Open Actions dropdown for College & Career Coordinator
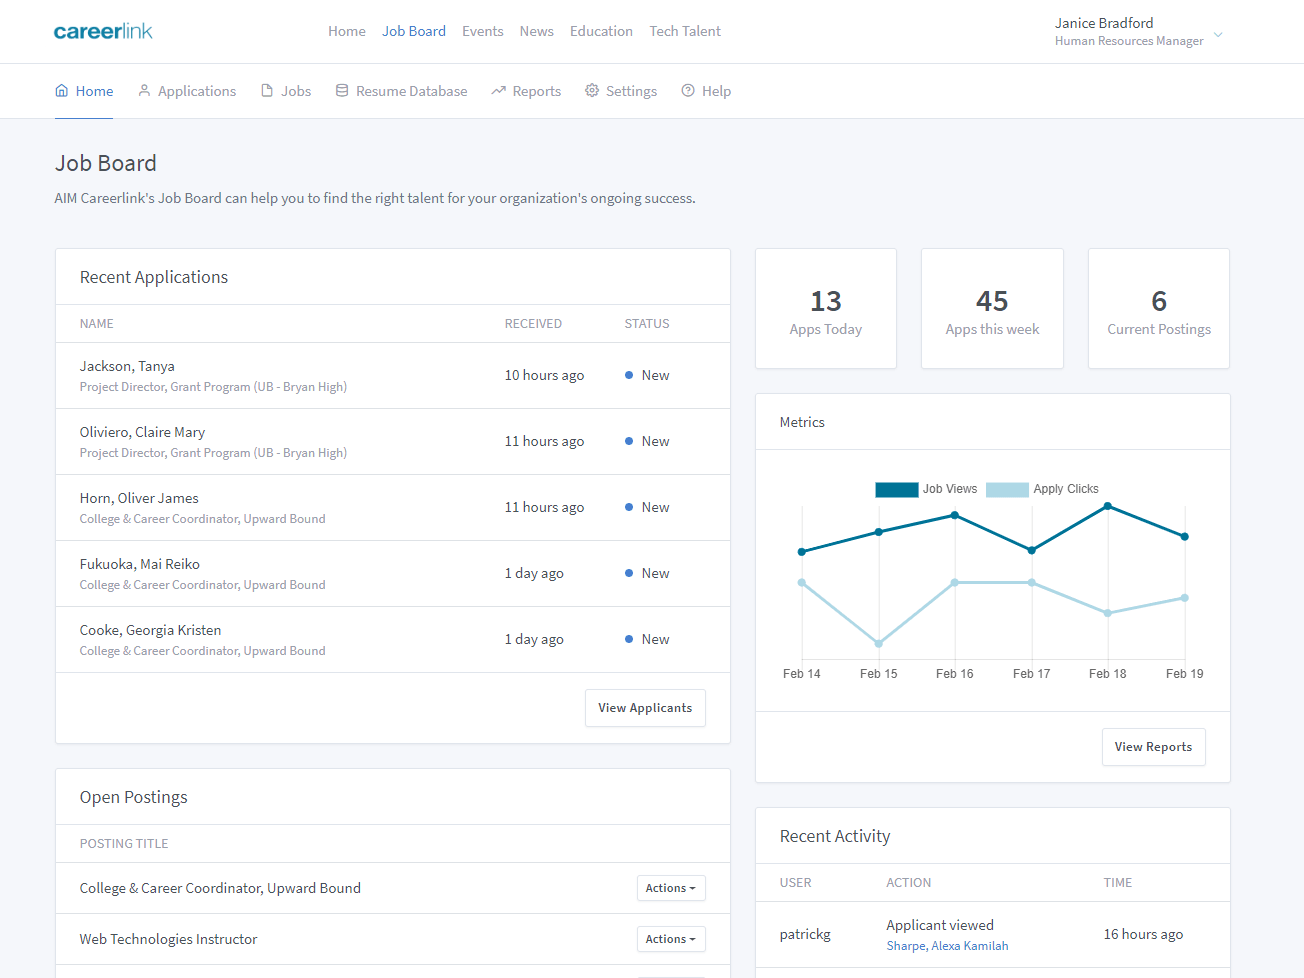The image size is (1304, 978). [x=671, y=888]
